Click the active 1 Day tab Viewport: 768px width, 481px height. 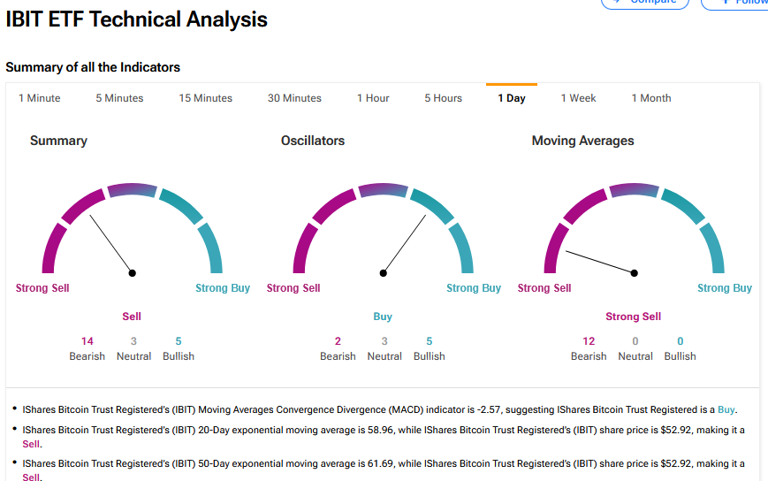tap(512, 98)
